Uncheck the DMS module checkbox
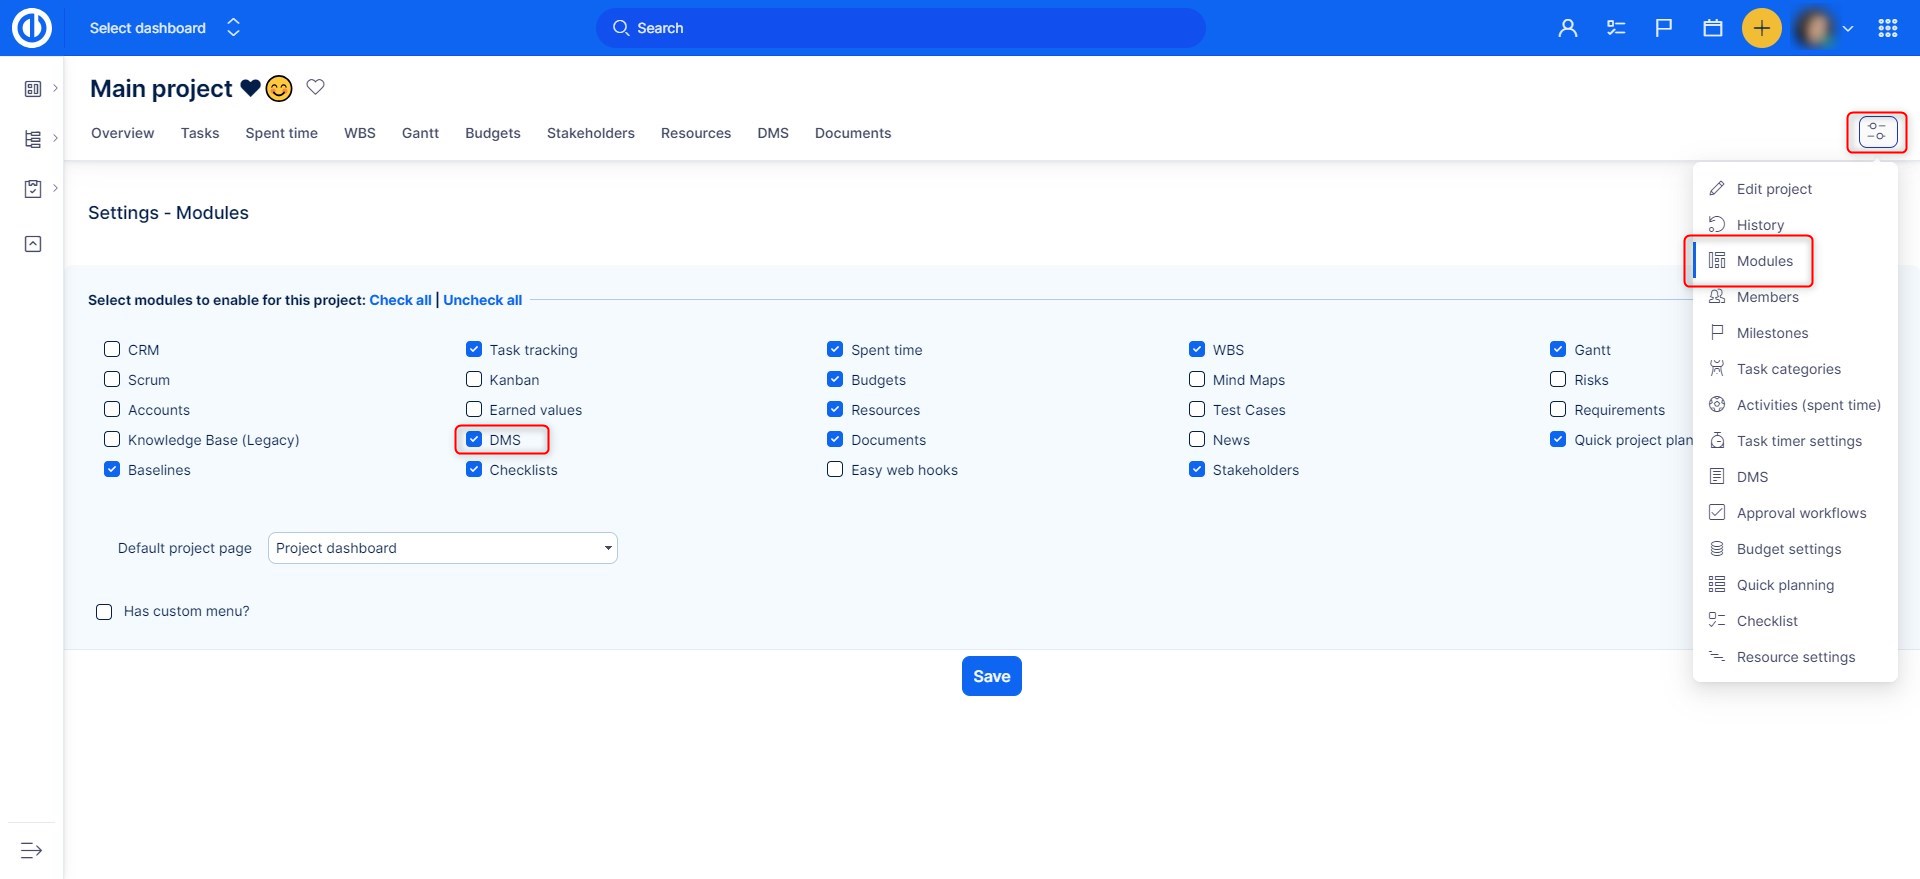This screenshot has width=1920, height=879. pos(474,440)
